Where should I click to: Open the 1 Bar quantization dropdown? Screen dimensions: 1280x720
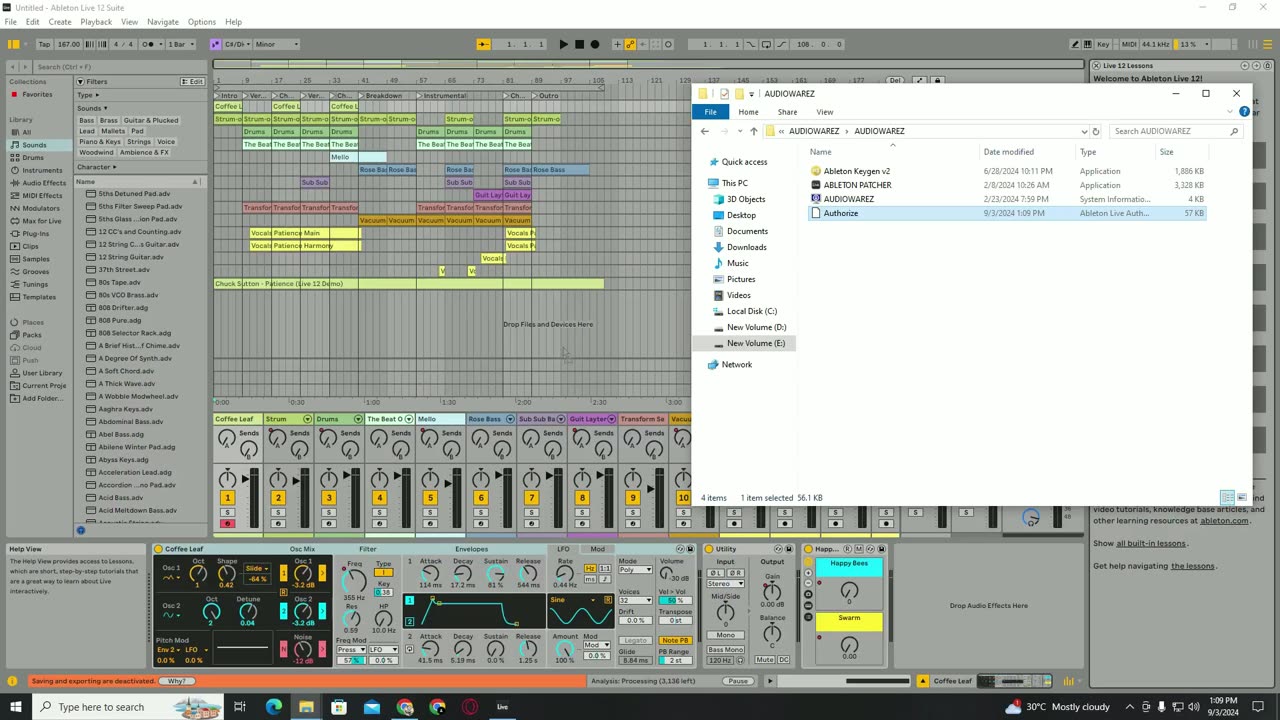(x=181, y=44)
